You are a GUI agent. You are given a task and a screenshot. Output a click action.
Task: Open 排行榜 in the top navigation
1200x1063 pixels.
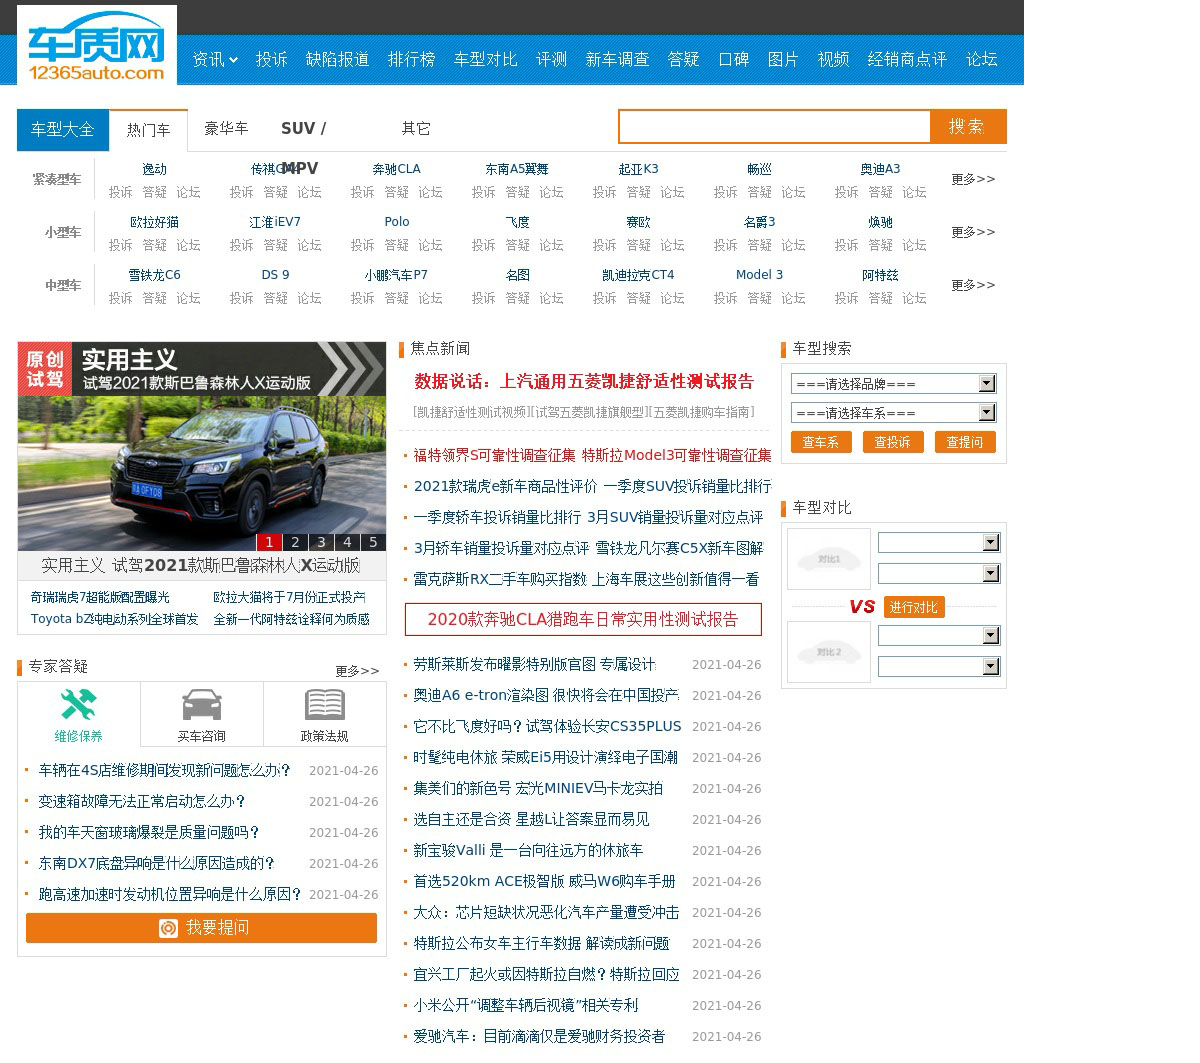(411, 60)
